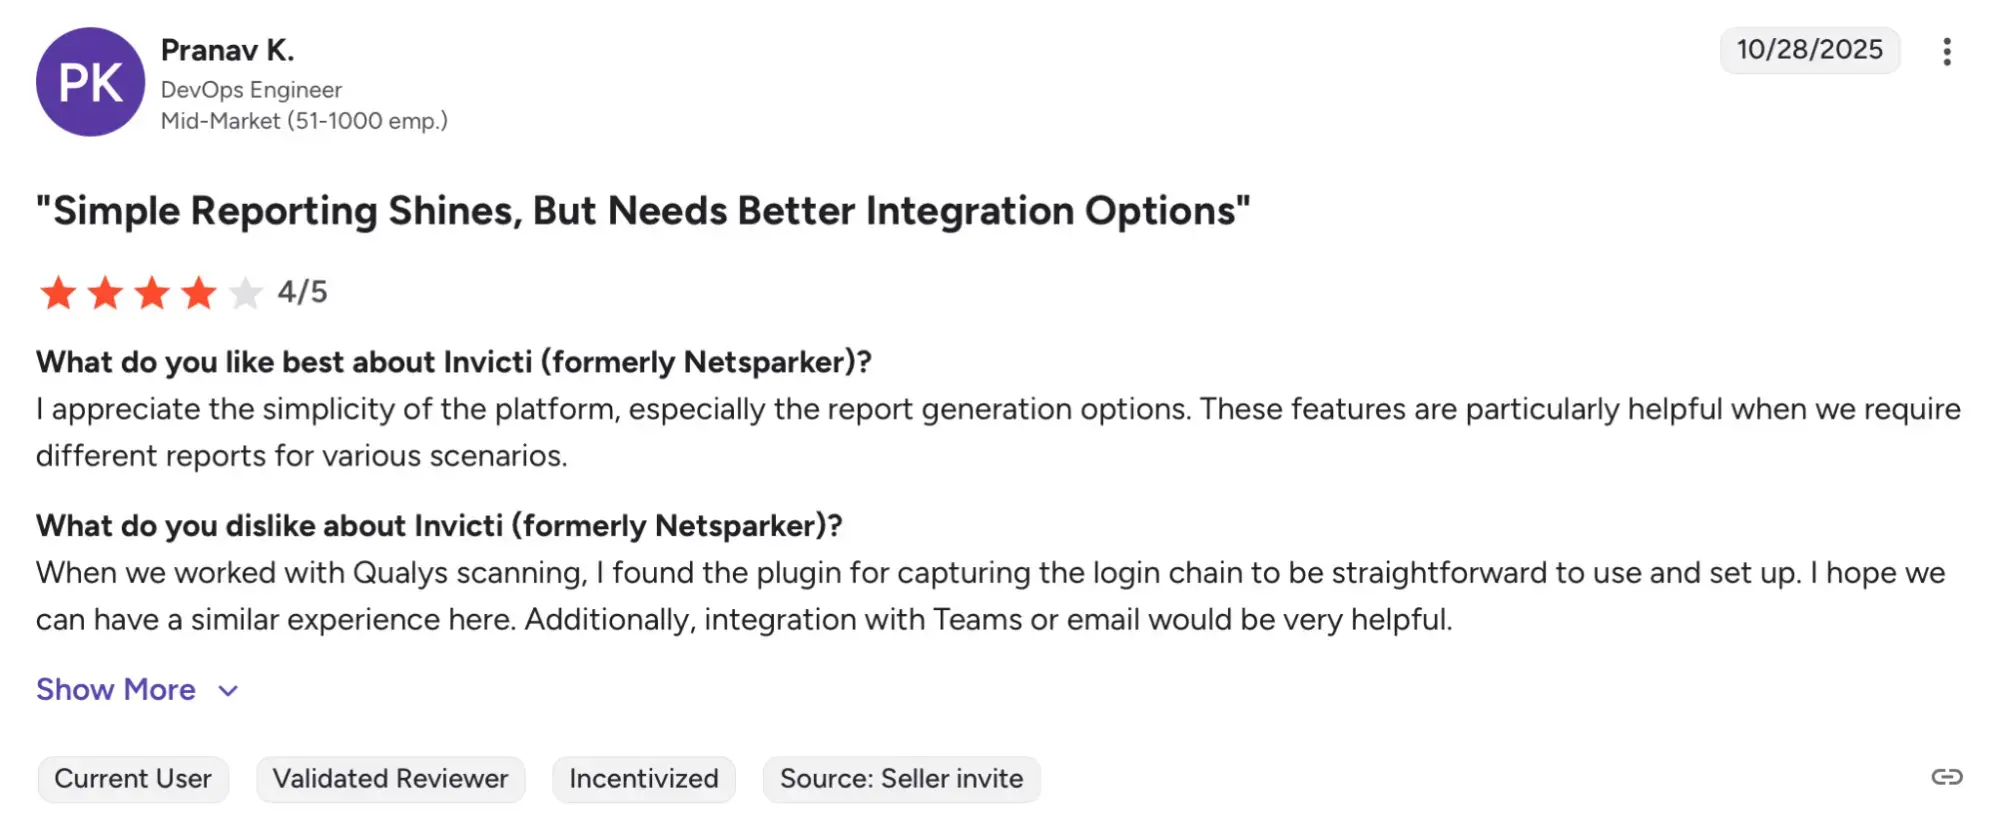Click the 4/5 rating score text
1999x834 pixels.
click(302, 292)
